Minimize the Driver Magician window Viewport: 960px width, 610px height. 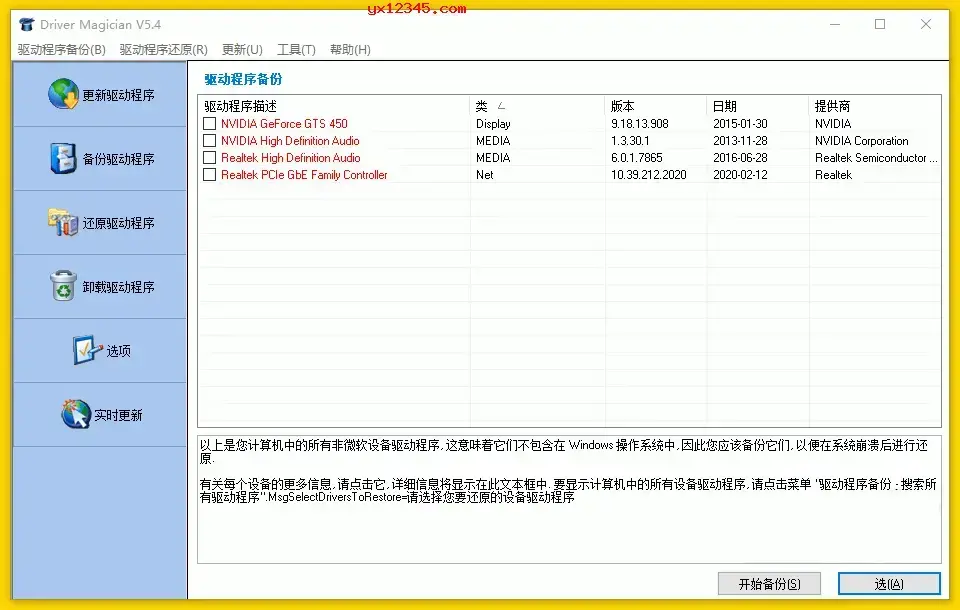pos(834,24)
